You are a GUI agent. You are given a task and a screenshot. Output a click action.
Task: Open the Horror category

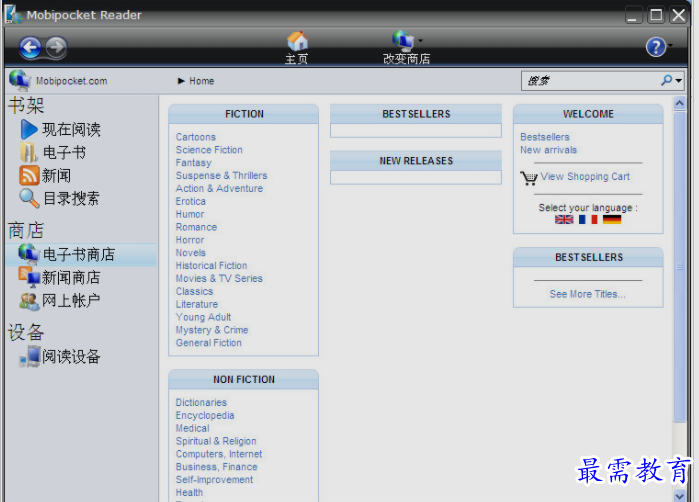(x=190, y=240)
